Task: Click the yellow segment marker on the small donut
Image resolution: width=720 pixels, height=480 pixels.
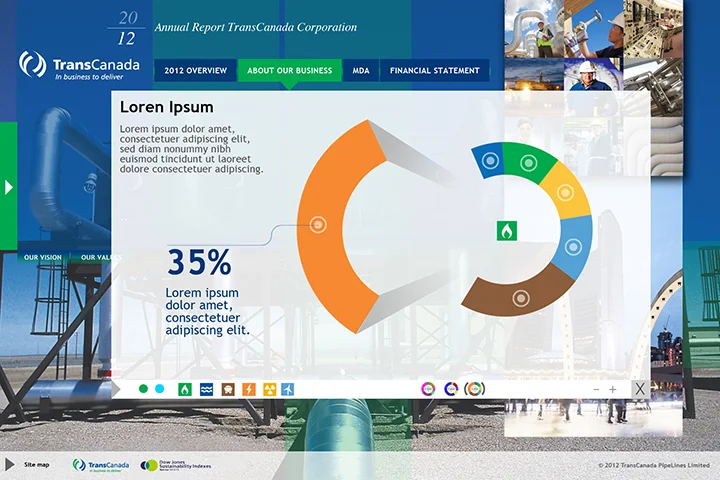Action: click(x=565, y=192)
